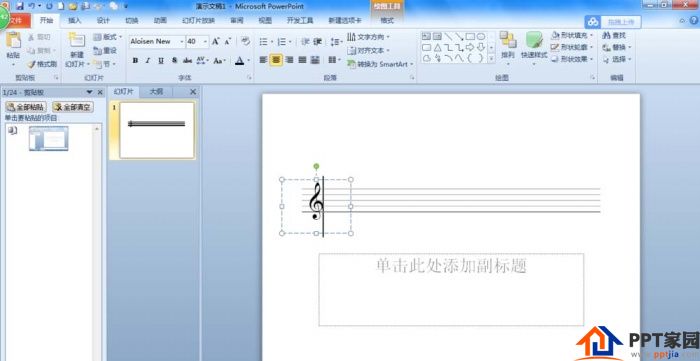Switch to the Outline pane tab

coord(156,92)
